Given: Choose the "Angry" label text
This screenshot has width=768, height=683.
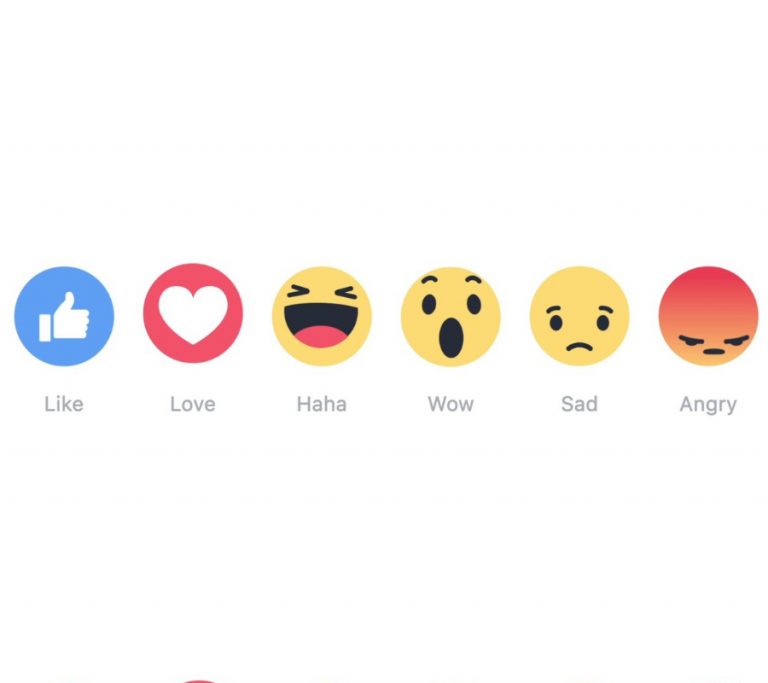Looking at the screenshot, I should 708,405.
